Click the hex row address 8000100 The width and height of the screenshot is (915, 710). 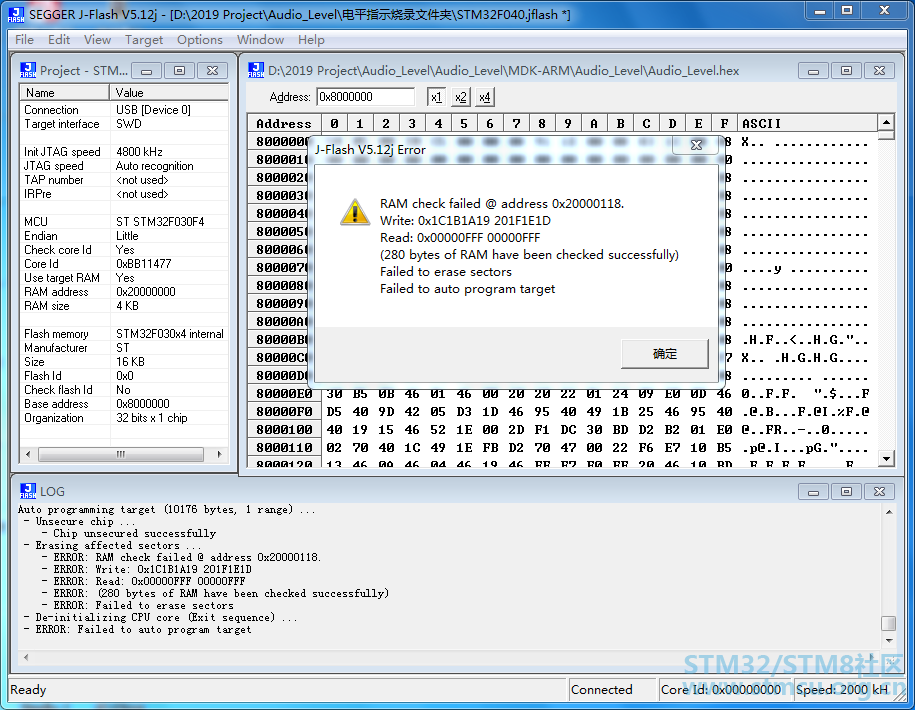[284, 430]
